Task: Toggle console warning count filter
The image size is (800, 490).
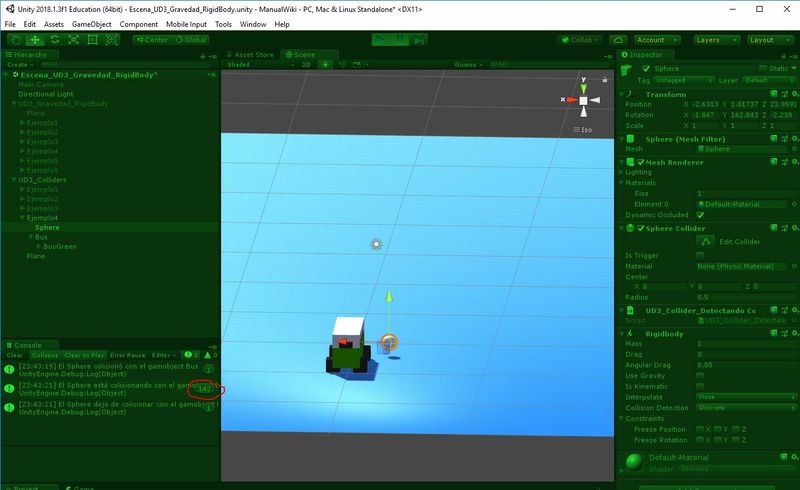Action: 211,355
